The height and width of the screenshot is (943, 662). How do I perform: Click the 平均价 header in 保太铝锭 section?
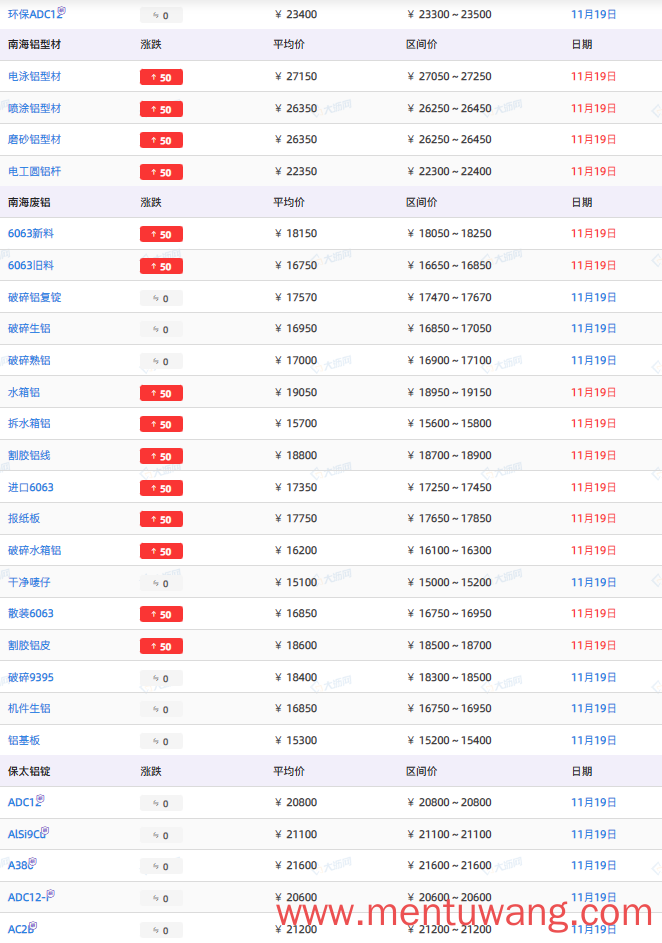289,772
